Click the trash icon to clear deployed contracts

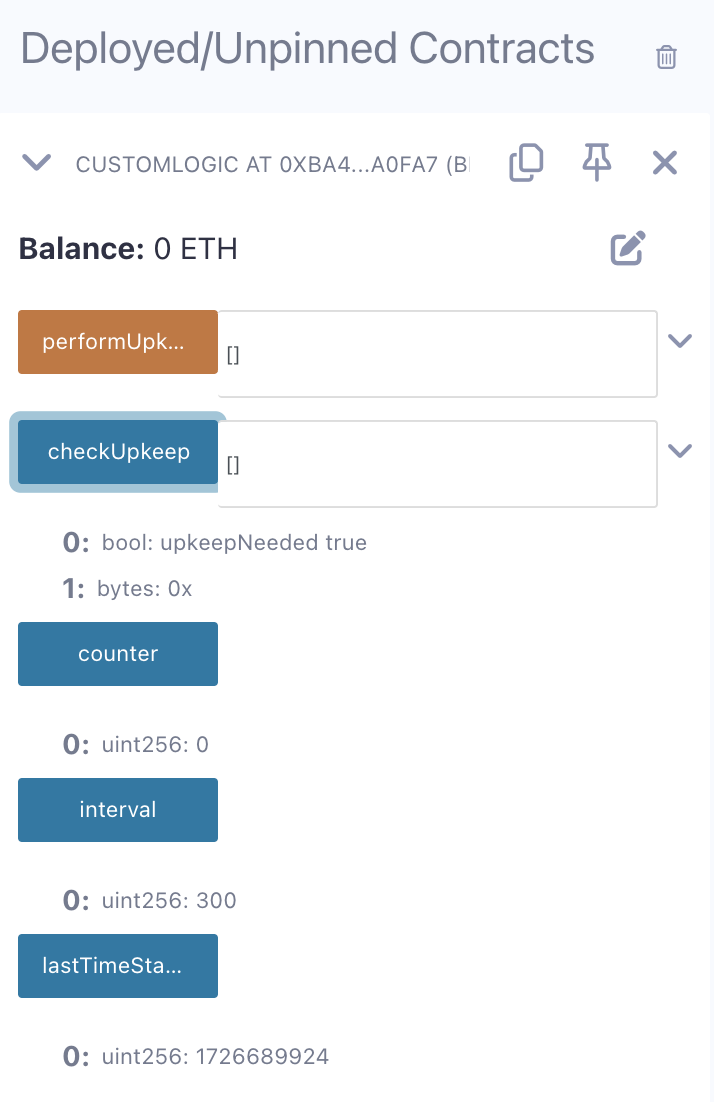[666, 57]
